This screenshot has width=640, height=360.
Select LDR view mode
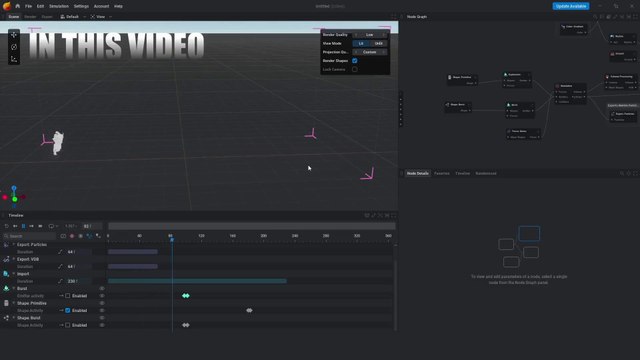pyautogui.click(x=361, y=43)
